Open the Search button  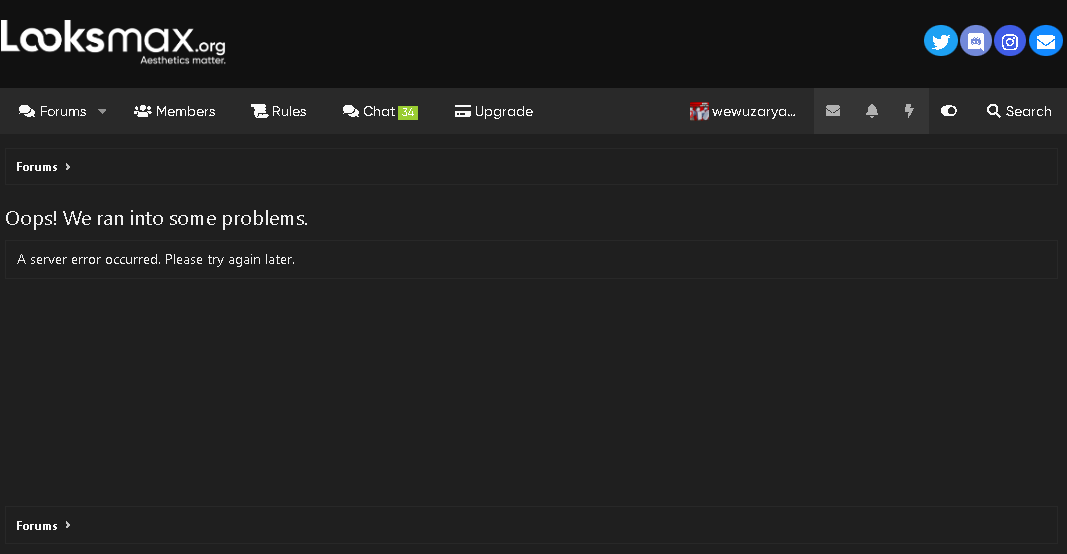point(1019,111)
